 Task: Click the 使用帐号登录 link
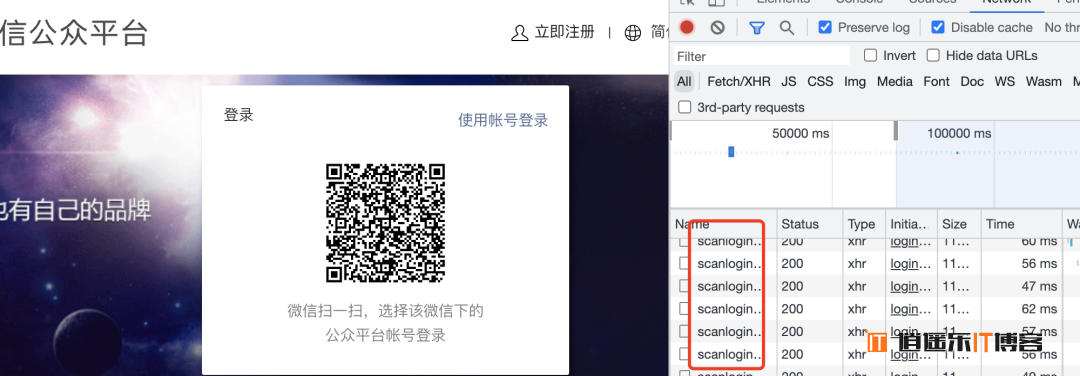click(503, 121)
